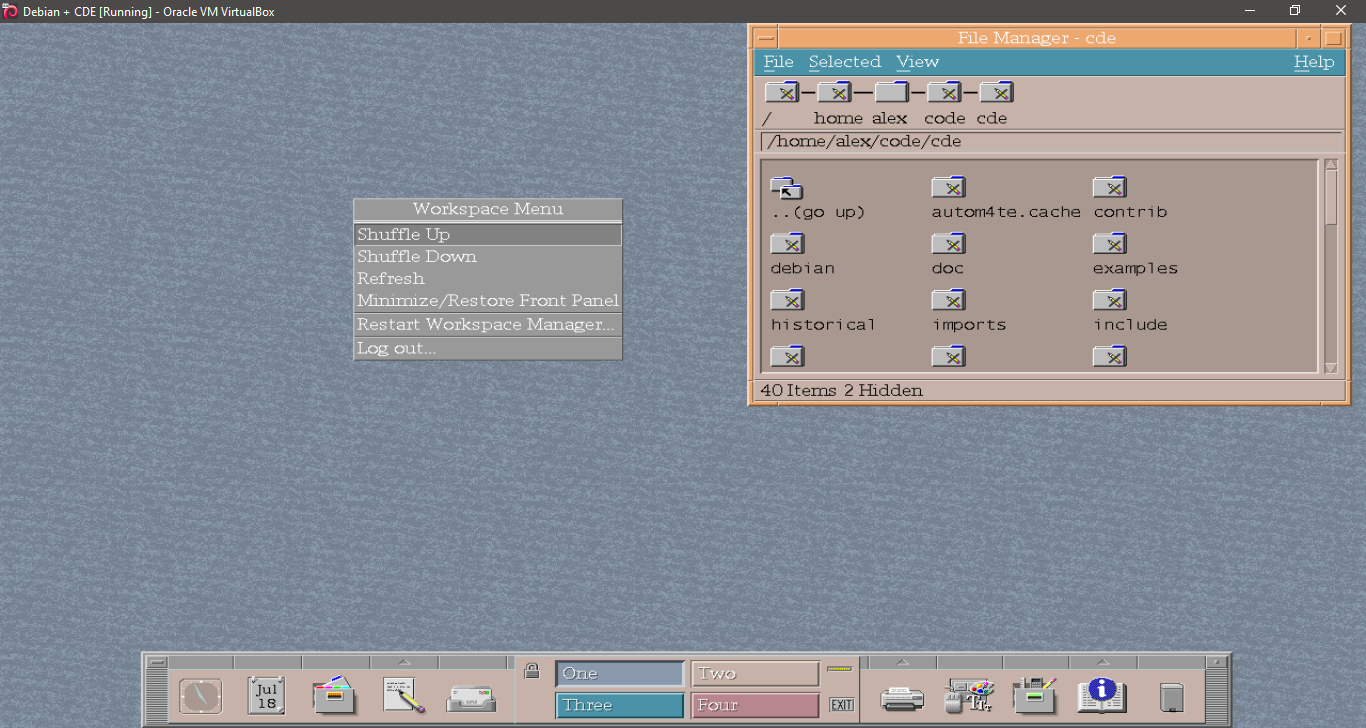Launch File Manager from the front panel drawer icon
This screenshot has height=728, width=1366.
[x=334, y=695]
